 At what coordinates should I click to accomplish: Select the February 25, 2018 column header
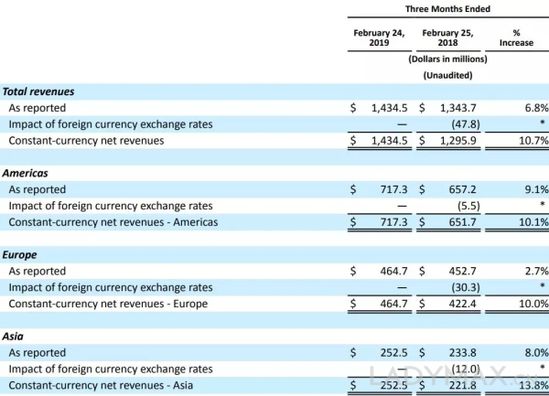coord(448,38)
